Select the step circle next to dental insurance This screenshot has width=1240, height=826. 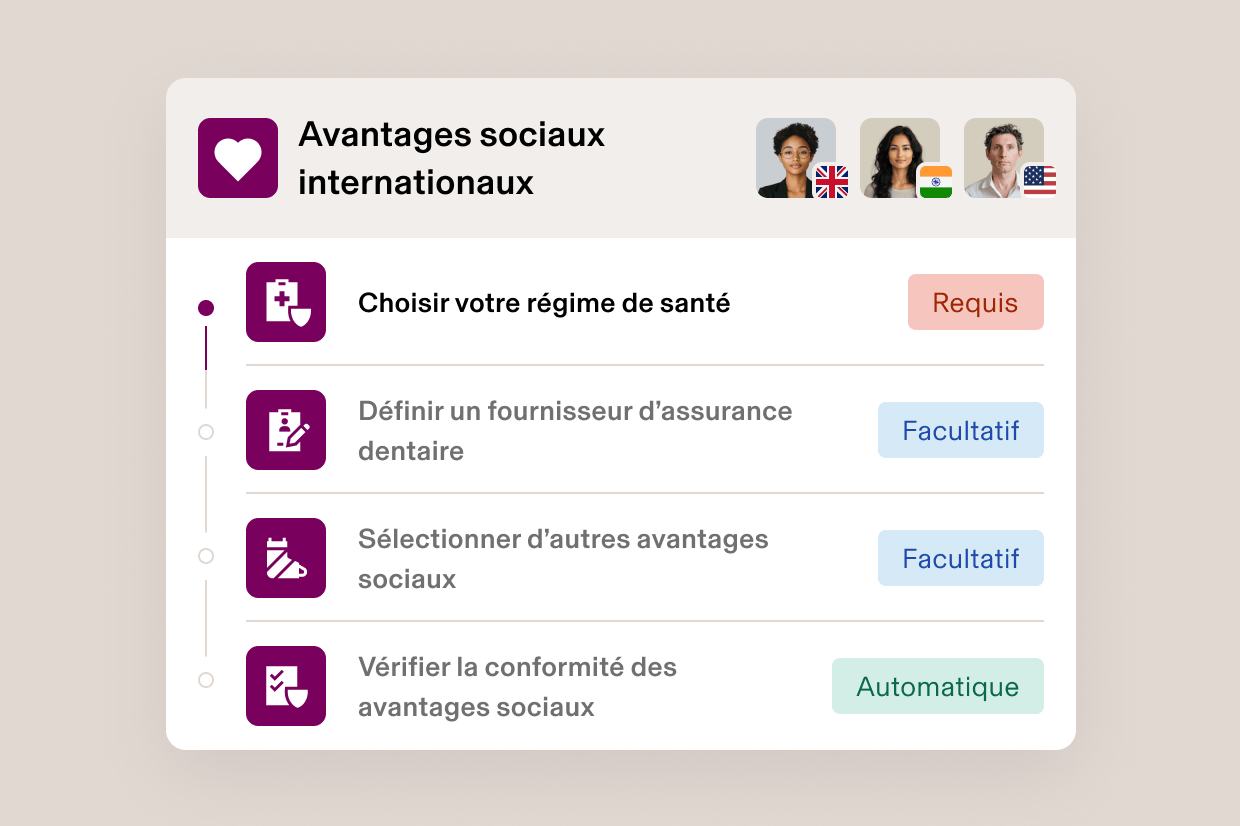click(206, 432)
